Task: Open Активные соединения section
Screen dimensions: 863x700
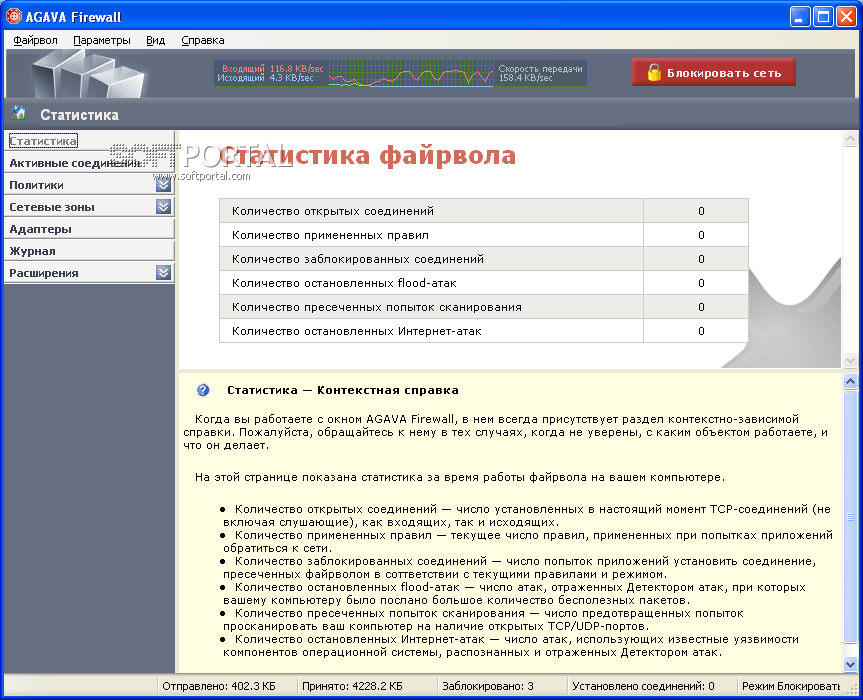Action: (x=89, y=163)
